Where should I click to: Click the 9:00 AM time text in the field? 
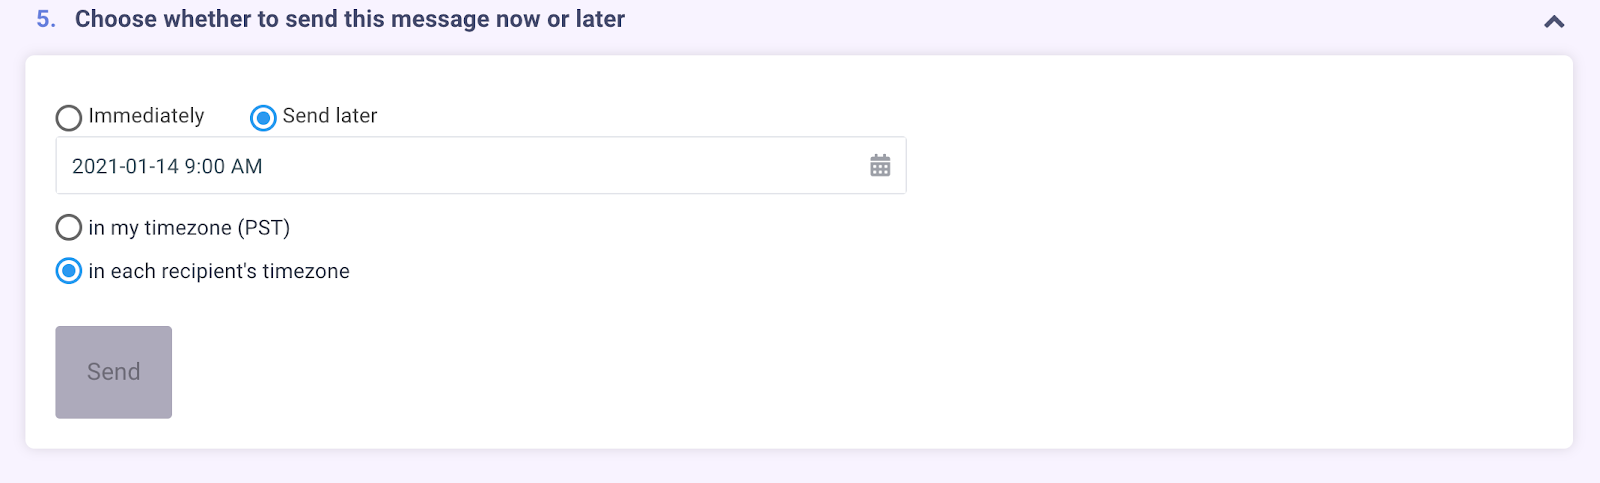224,167
